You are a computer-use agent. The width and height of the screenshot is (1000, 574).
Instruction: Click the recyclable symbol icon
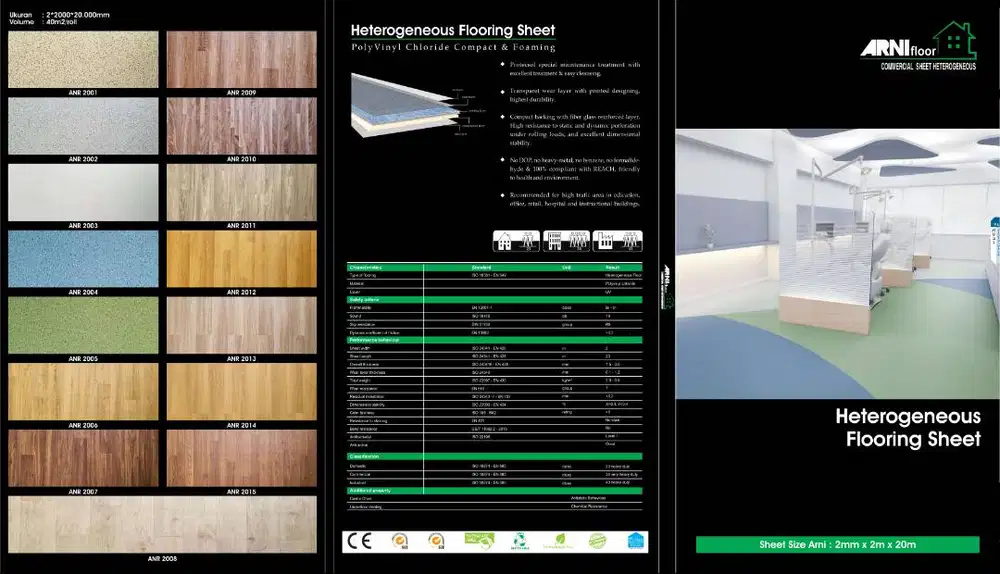519,541
